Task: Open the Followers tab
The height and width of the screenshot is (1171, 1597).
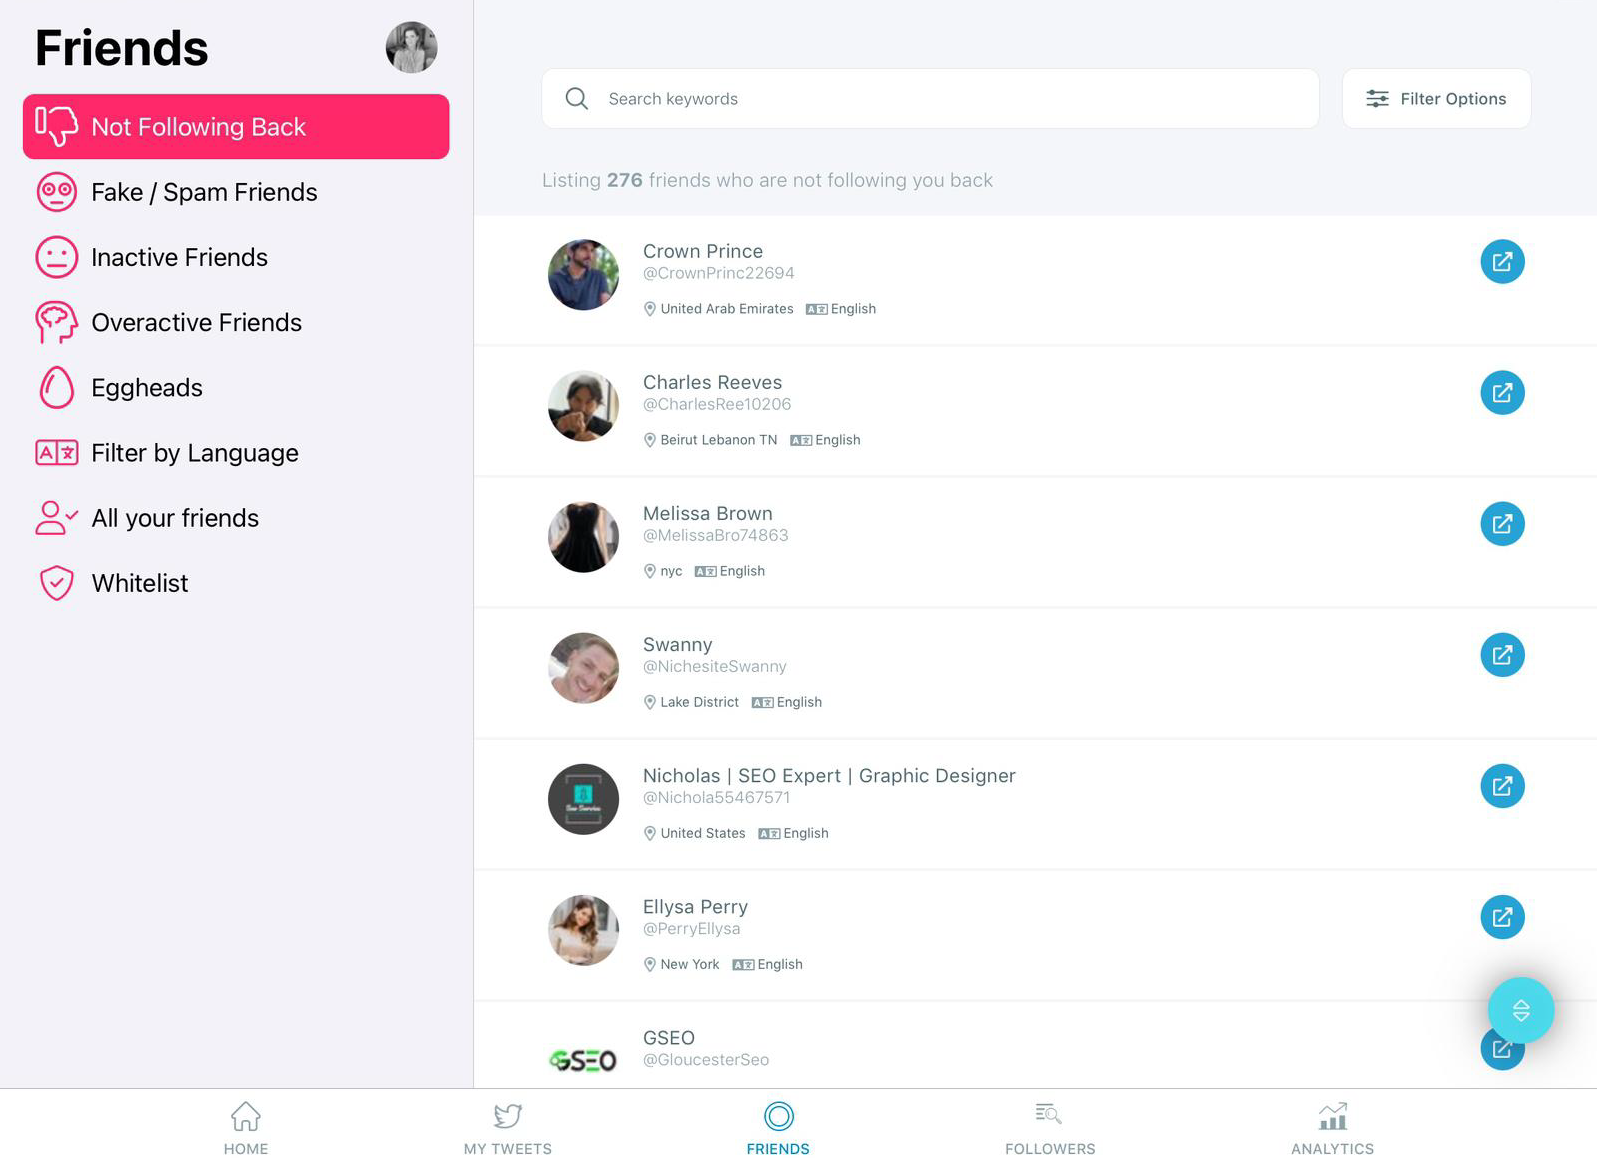Action: 1050,1129
